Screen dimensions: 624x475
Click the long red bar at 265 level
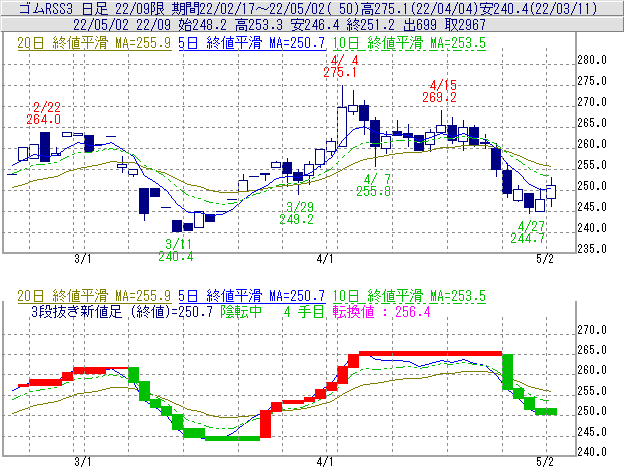coord(431,353)
